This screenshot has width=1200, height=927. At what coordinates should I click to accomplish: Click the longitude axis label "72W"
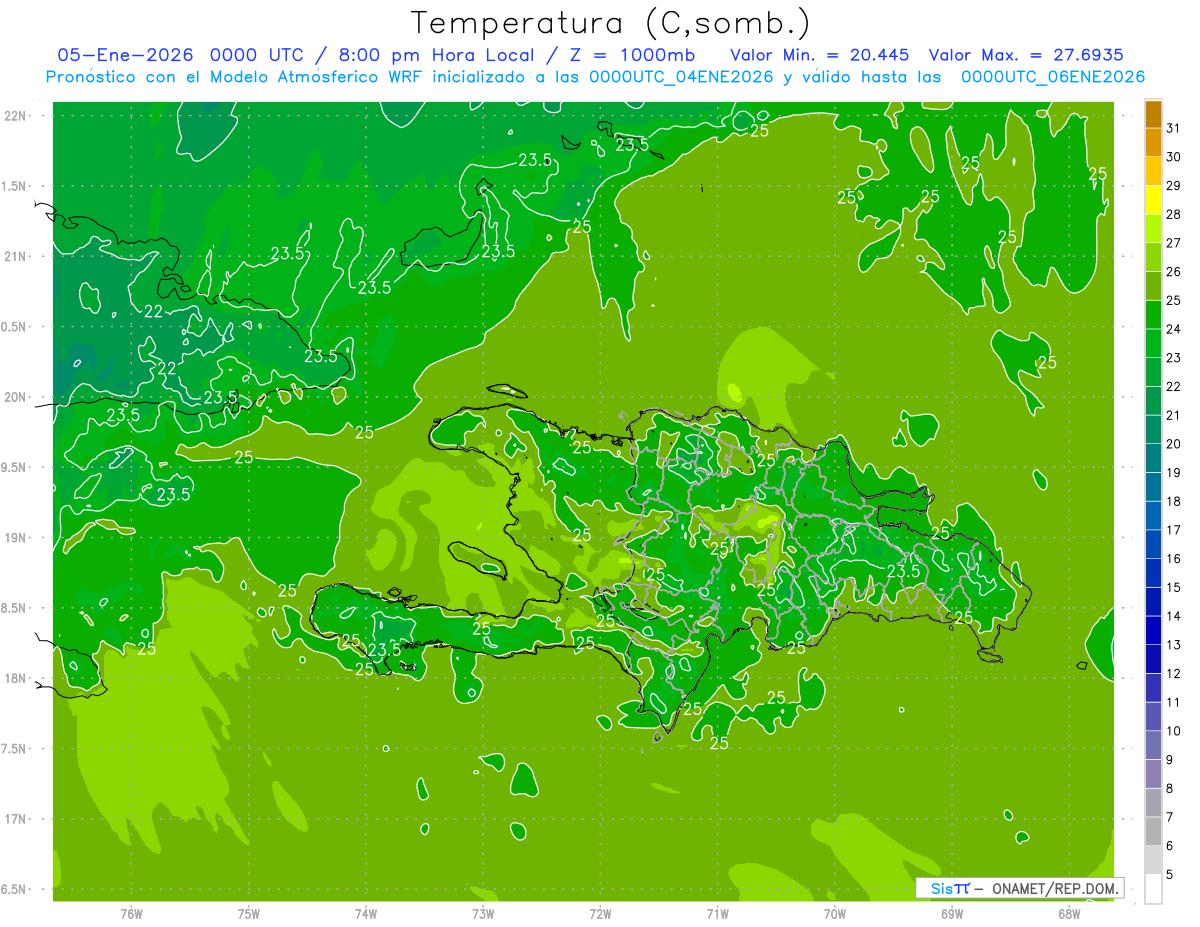click(600, 914)
